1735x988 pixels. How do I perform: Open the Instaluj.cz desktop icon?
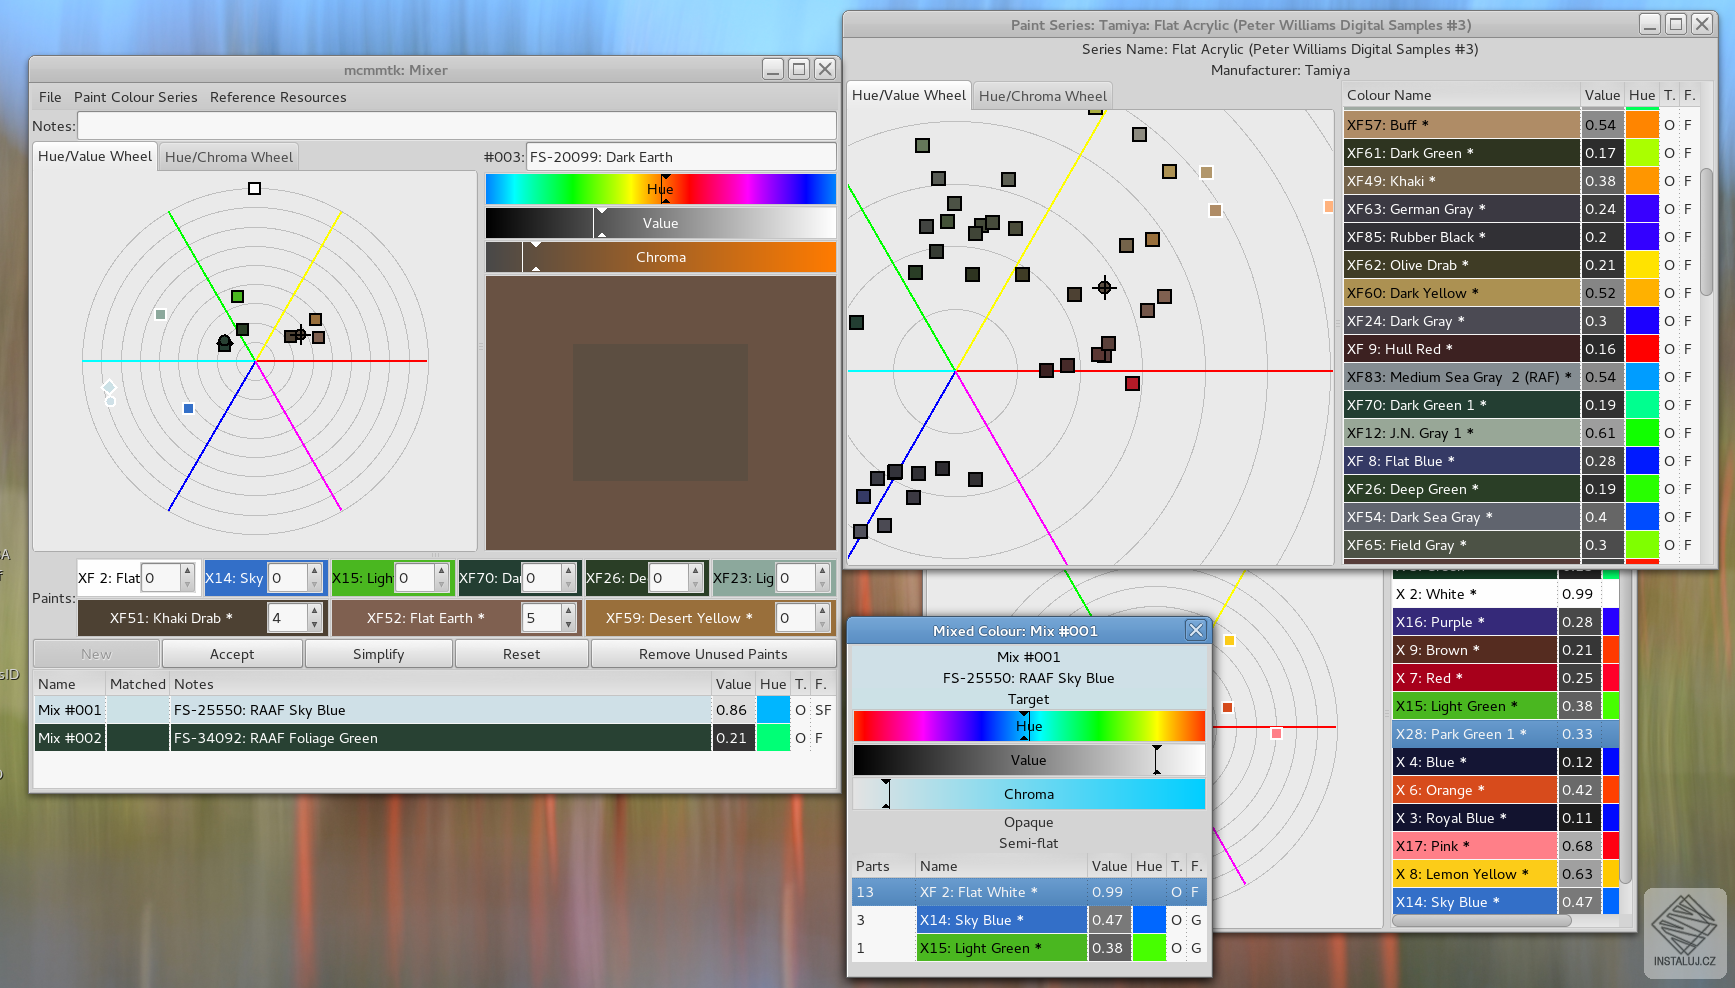[x=1683, y=930]
